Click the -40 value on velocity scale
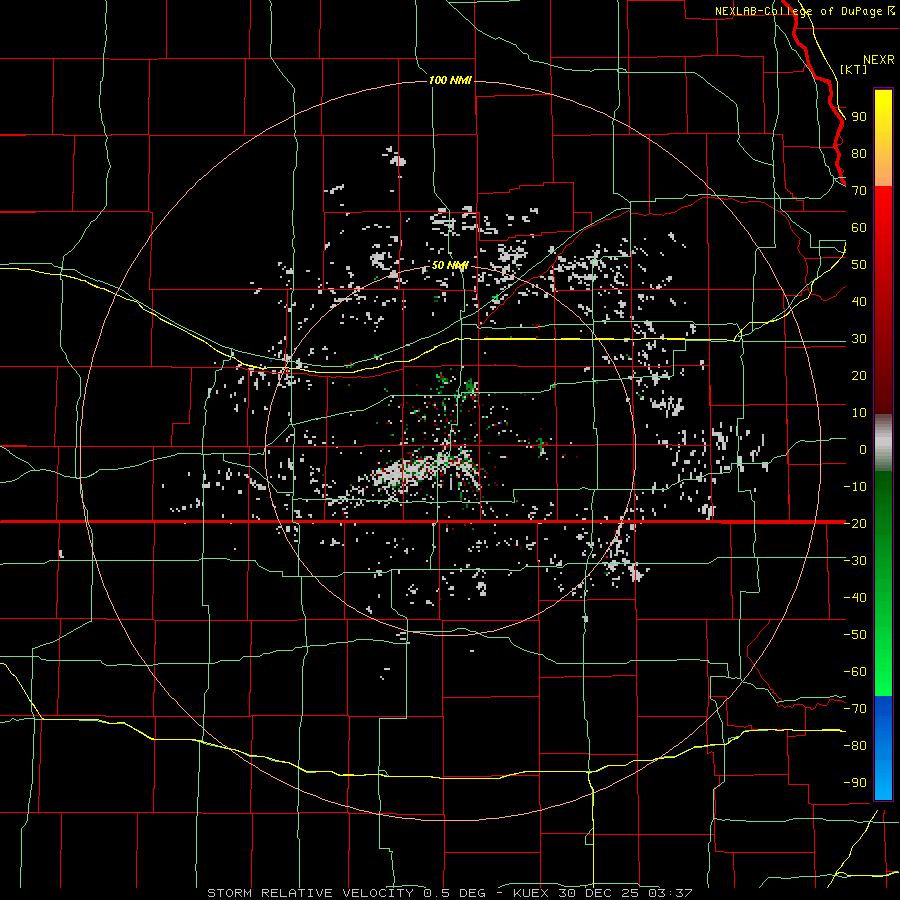Screen dimensions: 900x900 click(855, 598)
